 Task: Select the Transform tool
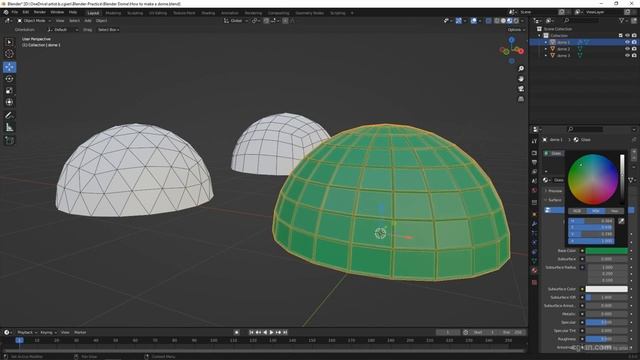9,102
